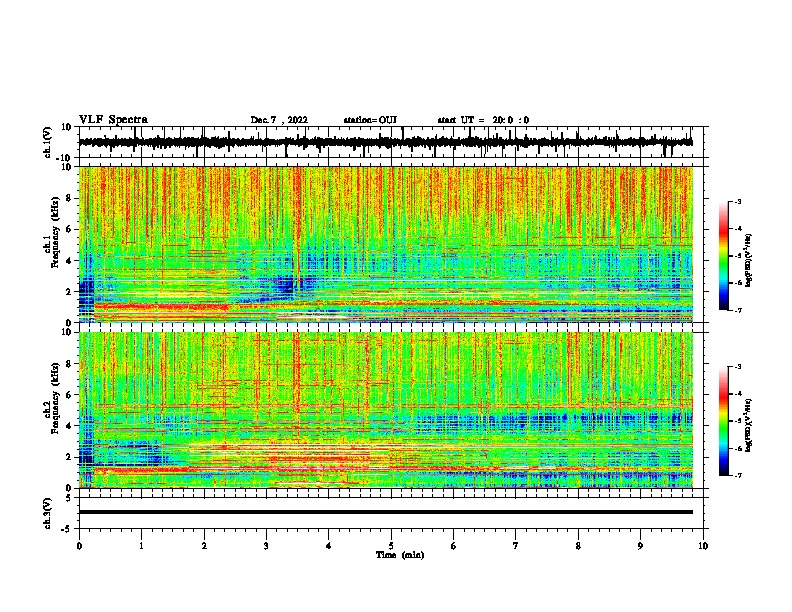Click the ch.1 colorbar log(PSD) unit label

coord(749,260)
